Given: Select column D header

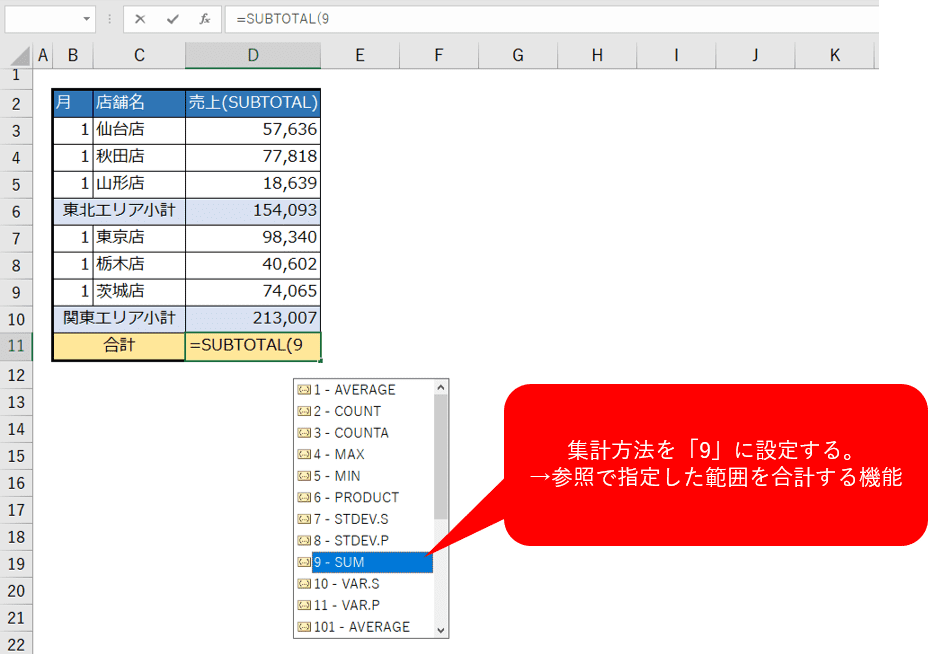Looking at the screenshot, I should tap(253, 55).
